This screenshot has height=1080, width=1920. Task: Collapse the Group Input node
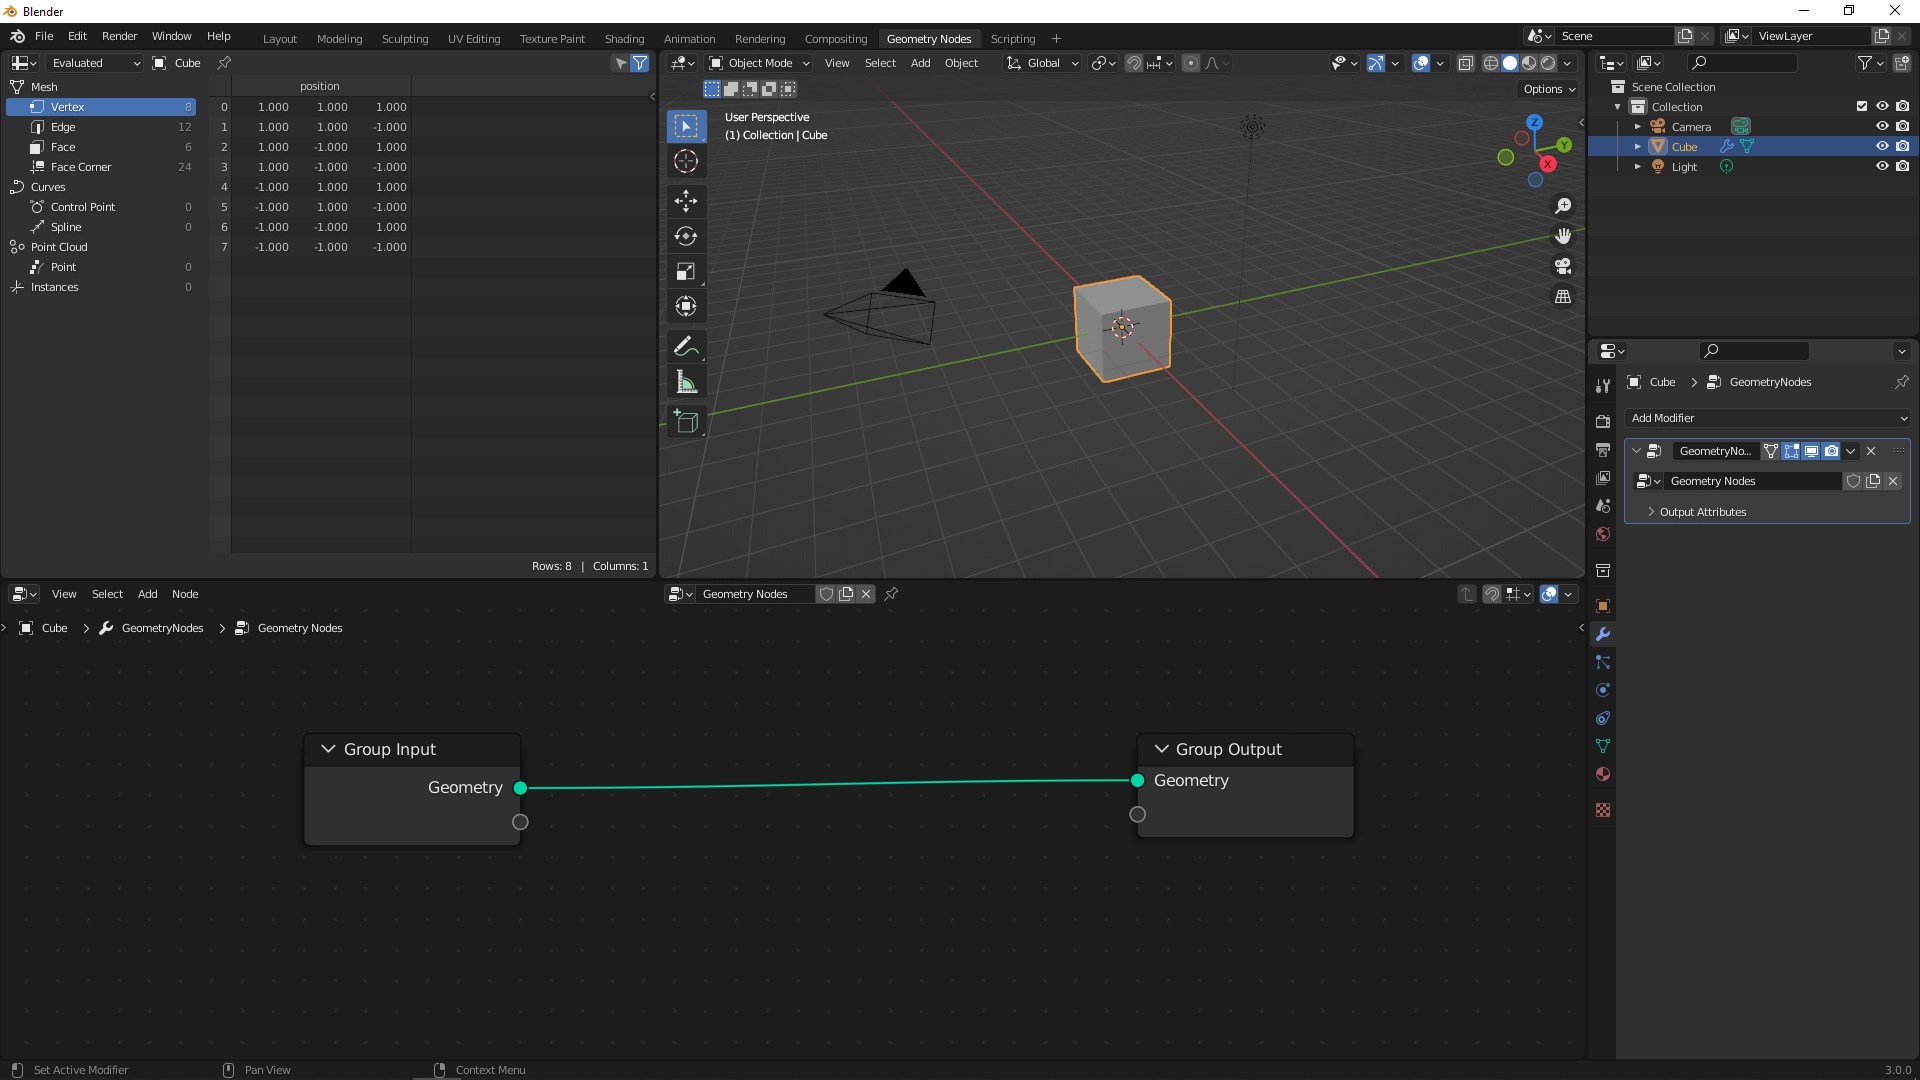(328, 749)
